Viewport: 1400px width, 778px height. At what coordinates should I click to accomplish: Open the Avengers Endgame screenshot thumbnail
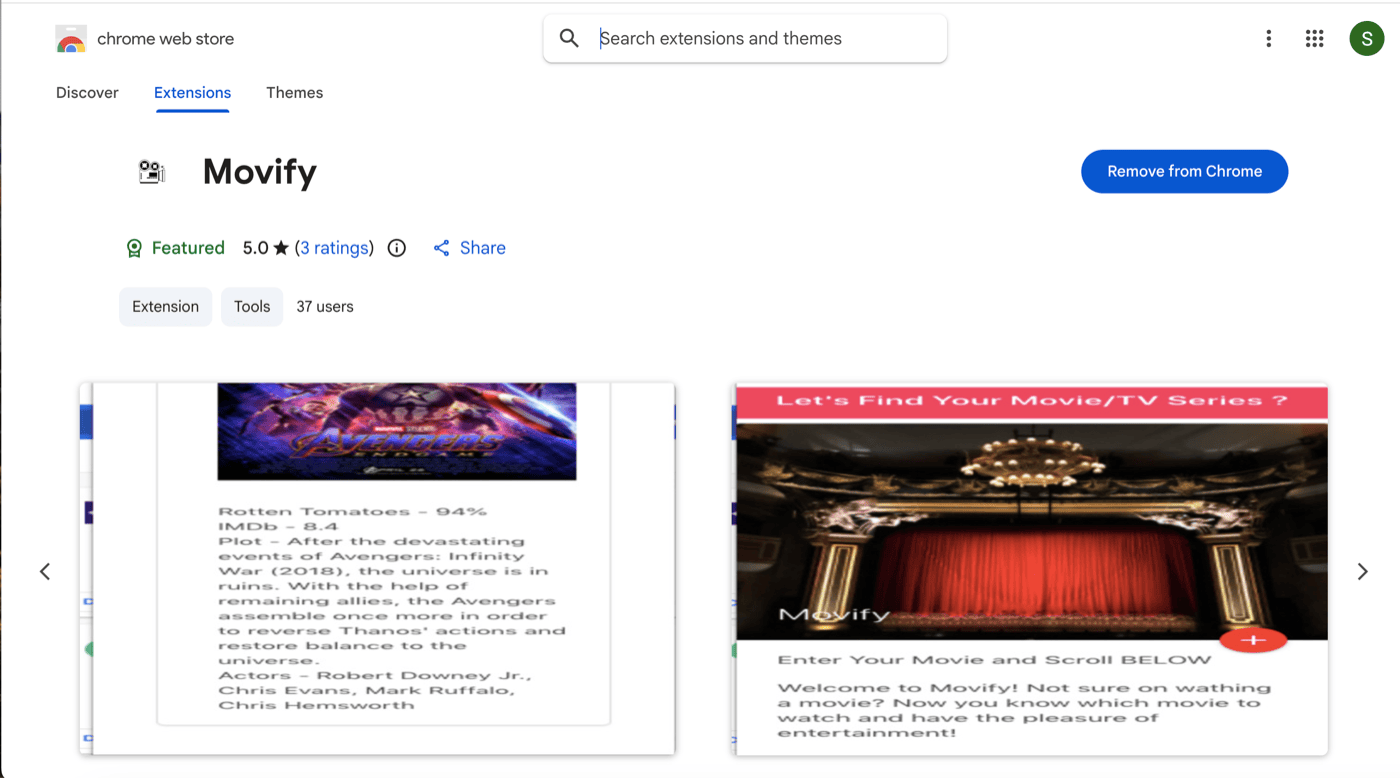coord(377,568)
